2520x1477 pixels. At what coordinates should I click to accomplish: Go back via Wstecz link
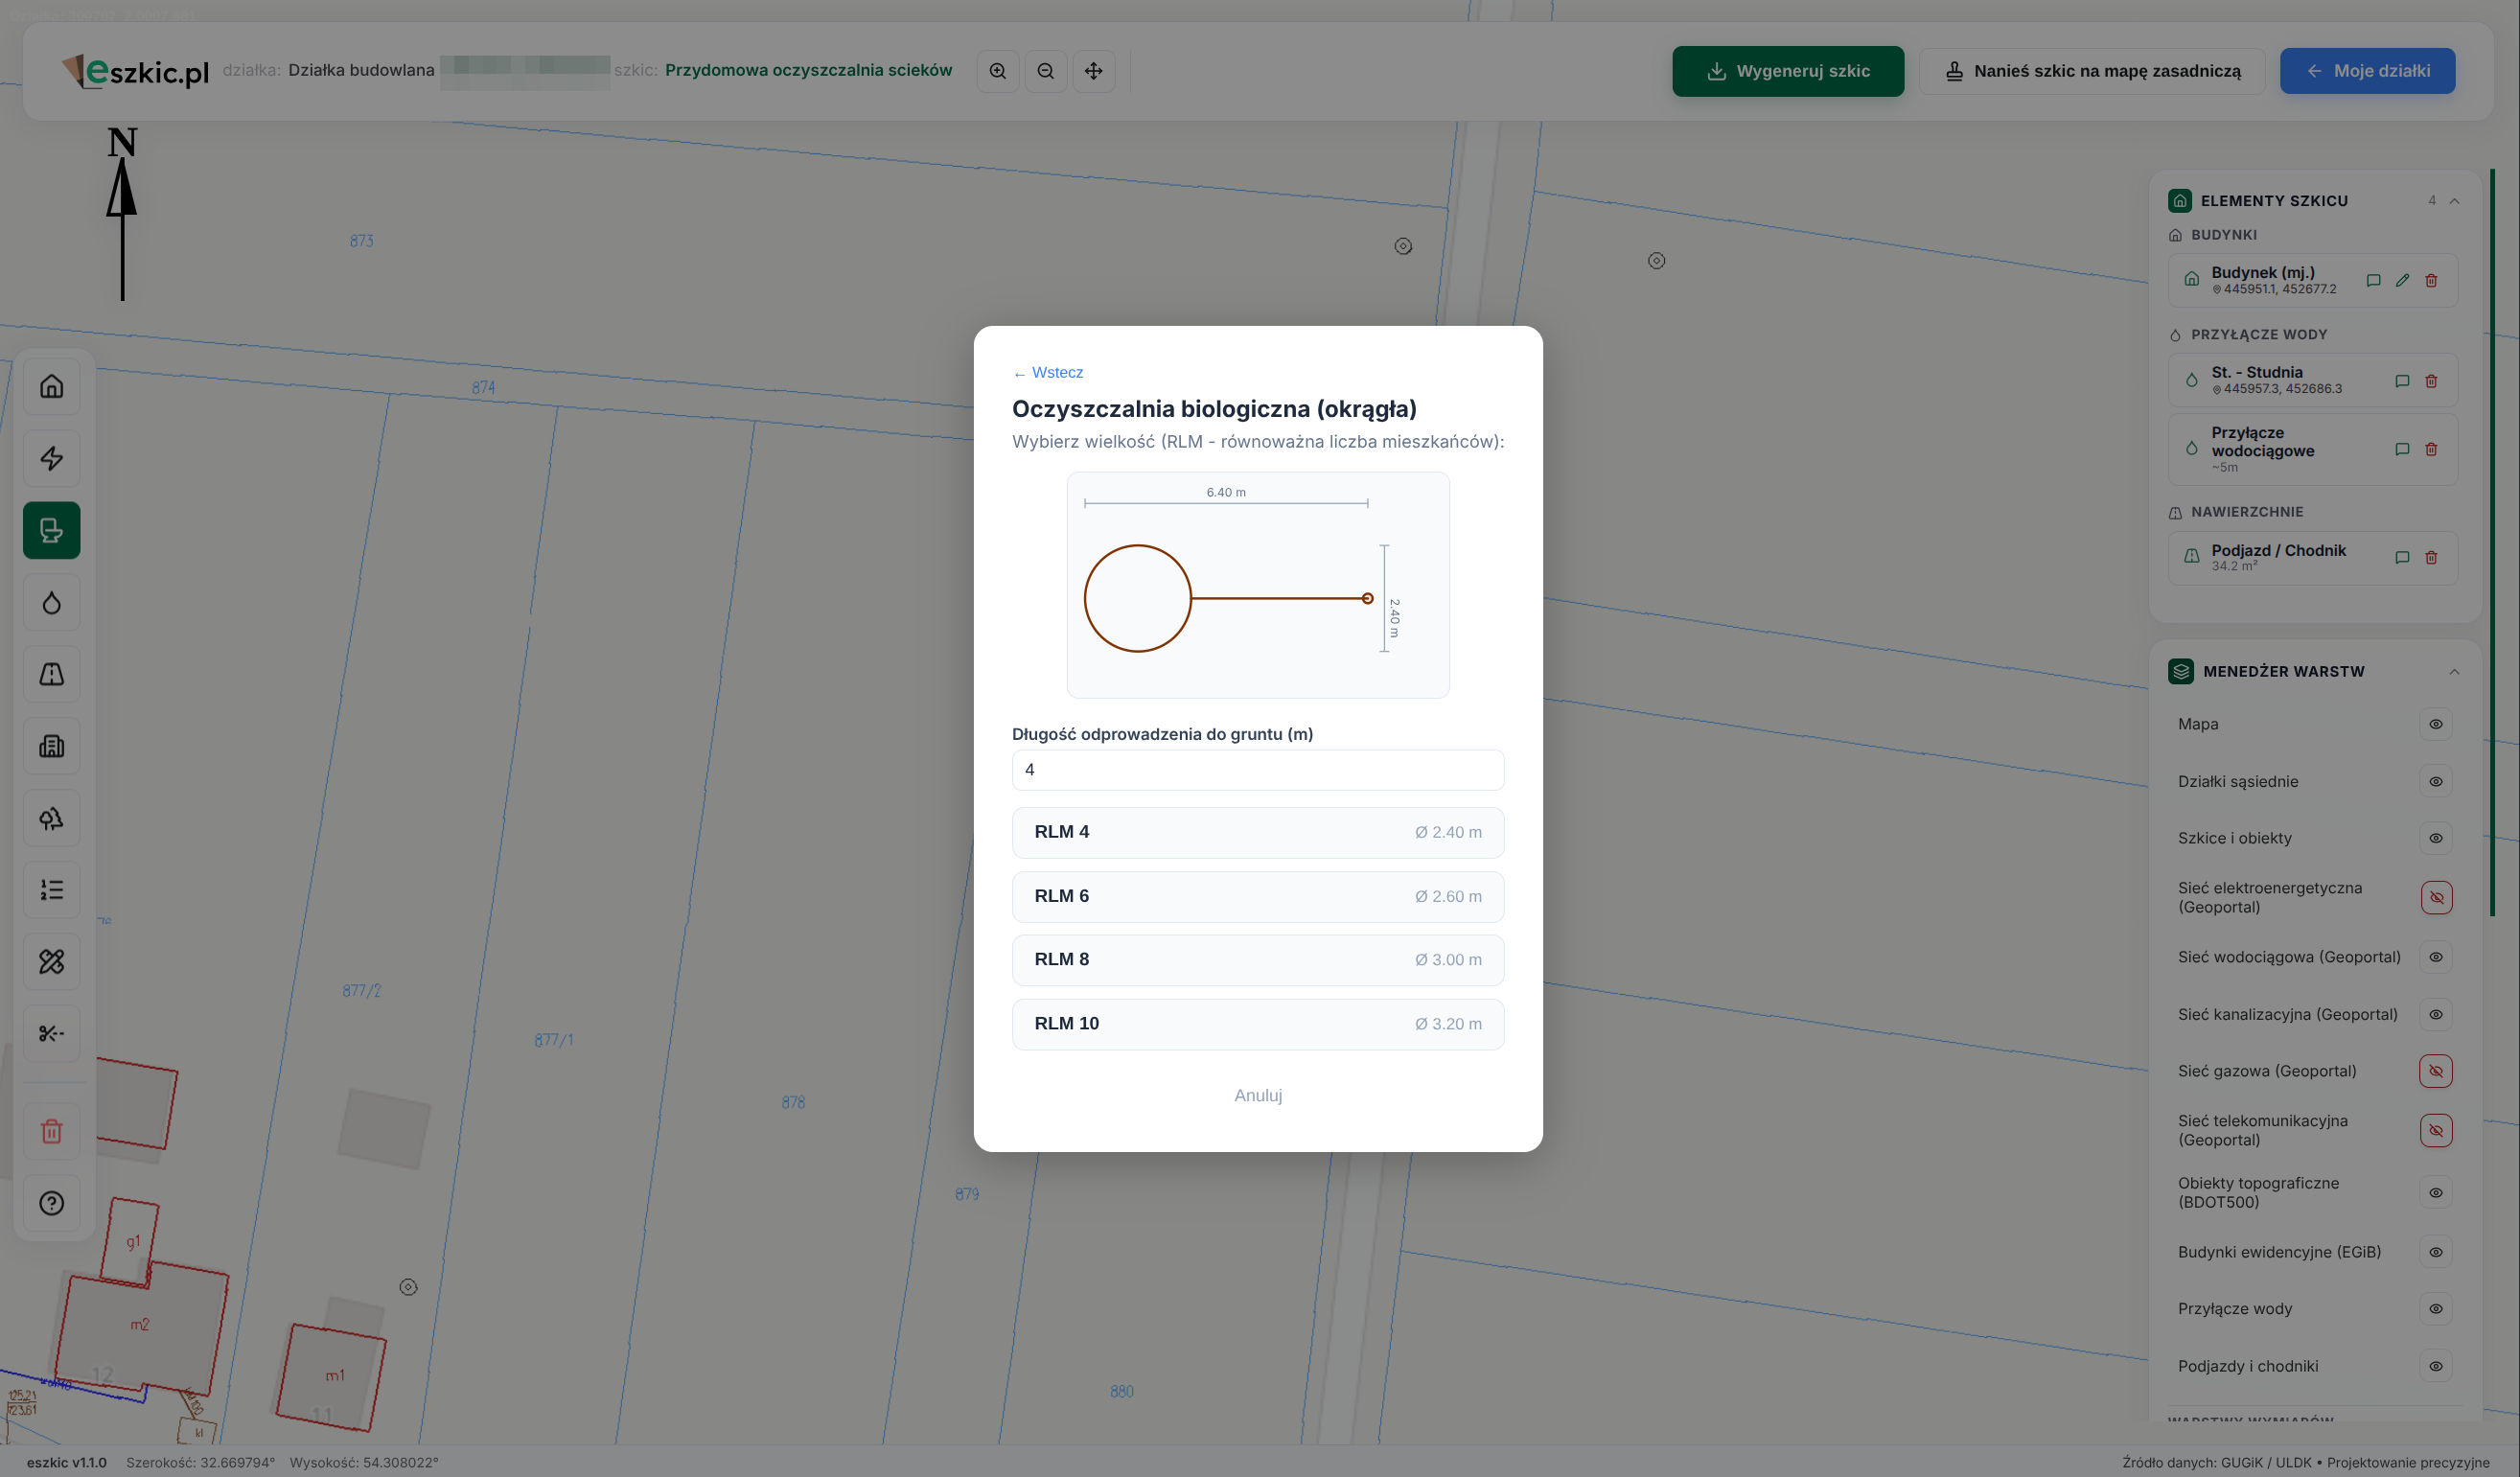point(1048,373)
